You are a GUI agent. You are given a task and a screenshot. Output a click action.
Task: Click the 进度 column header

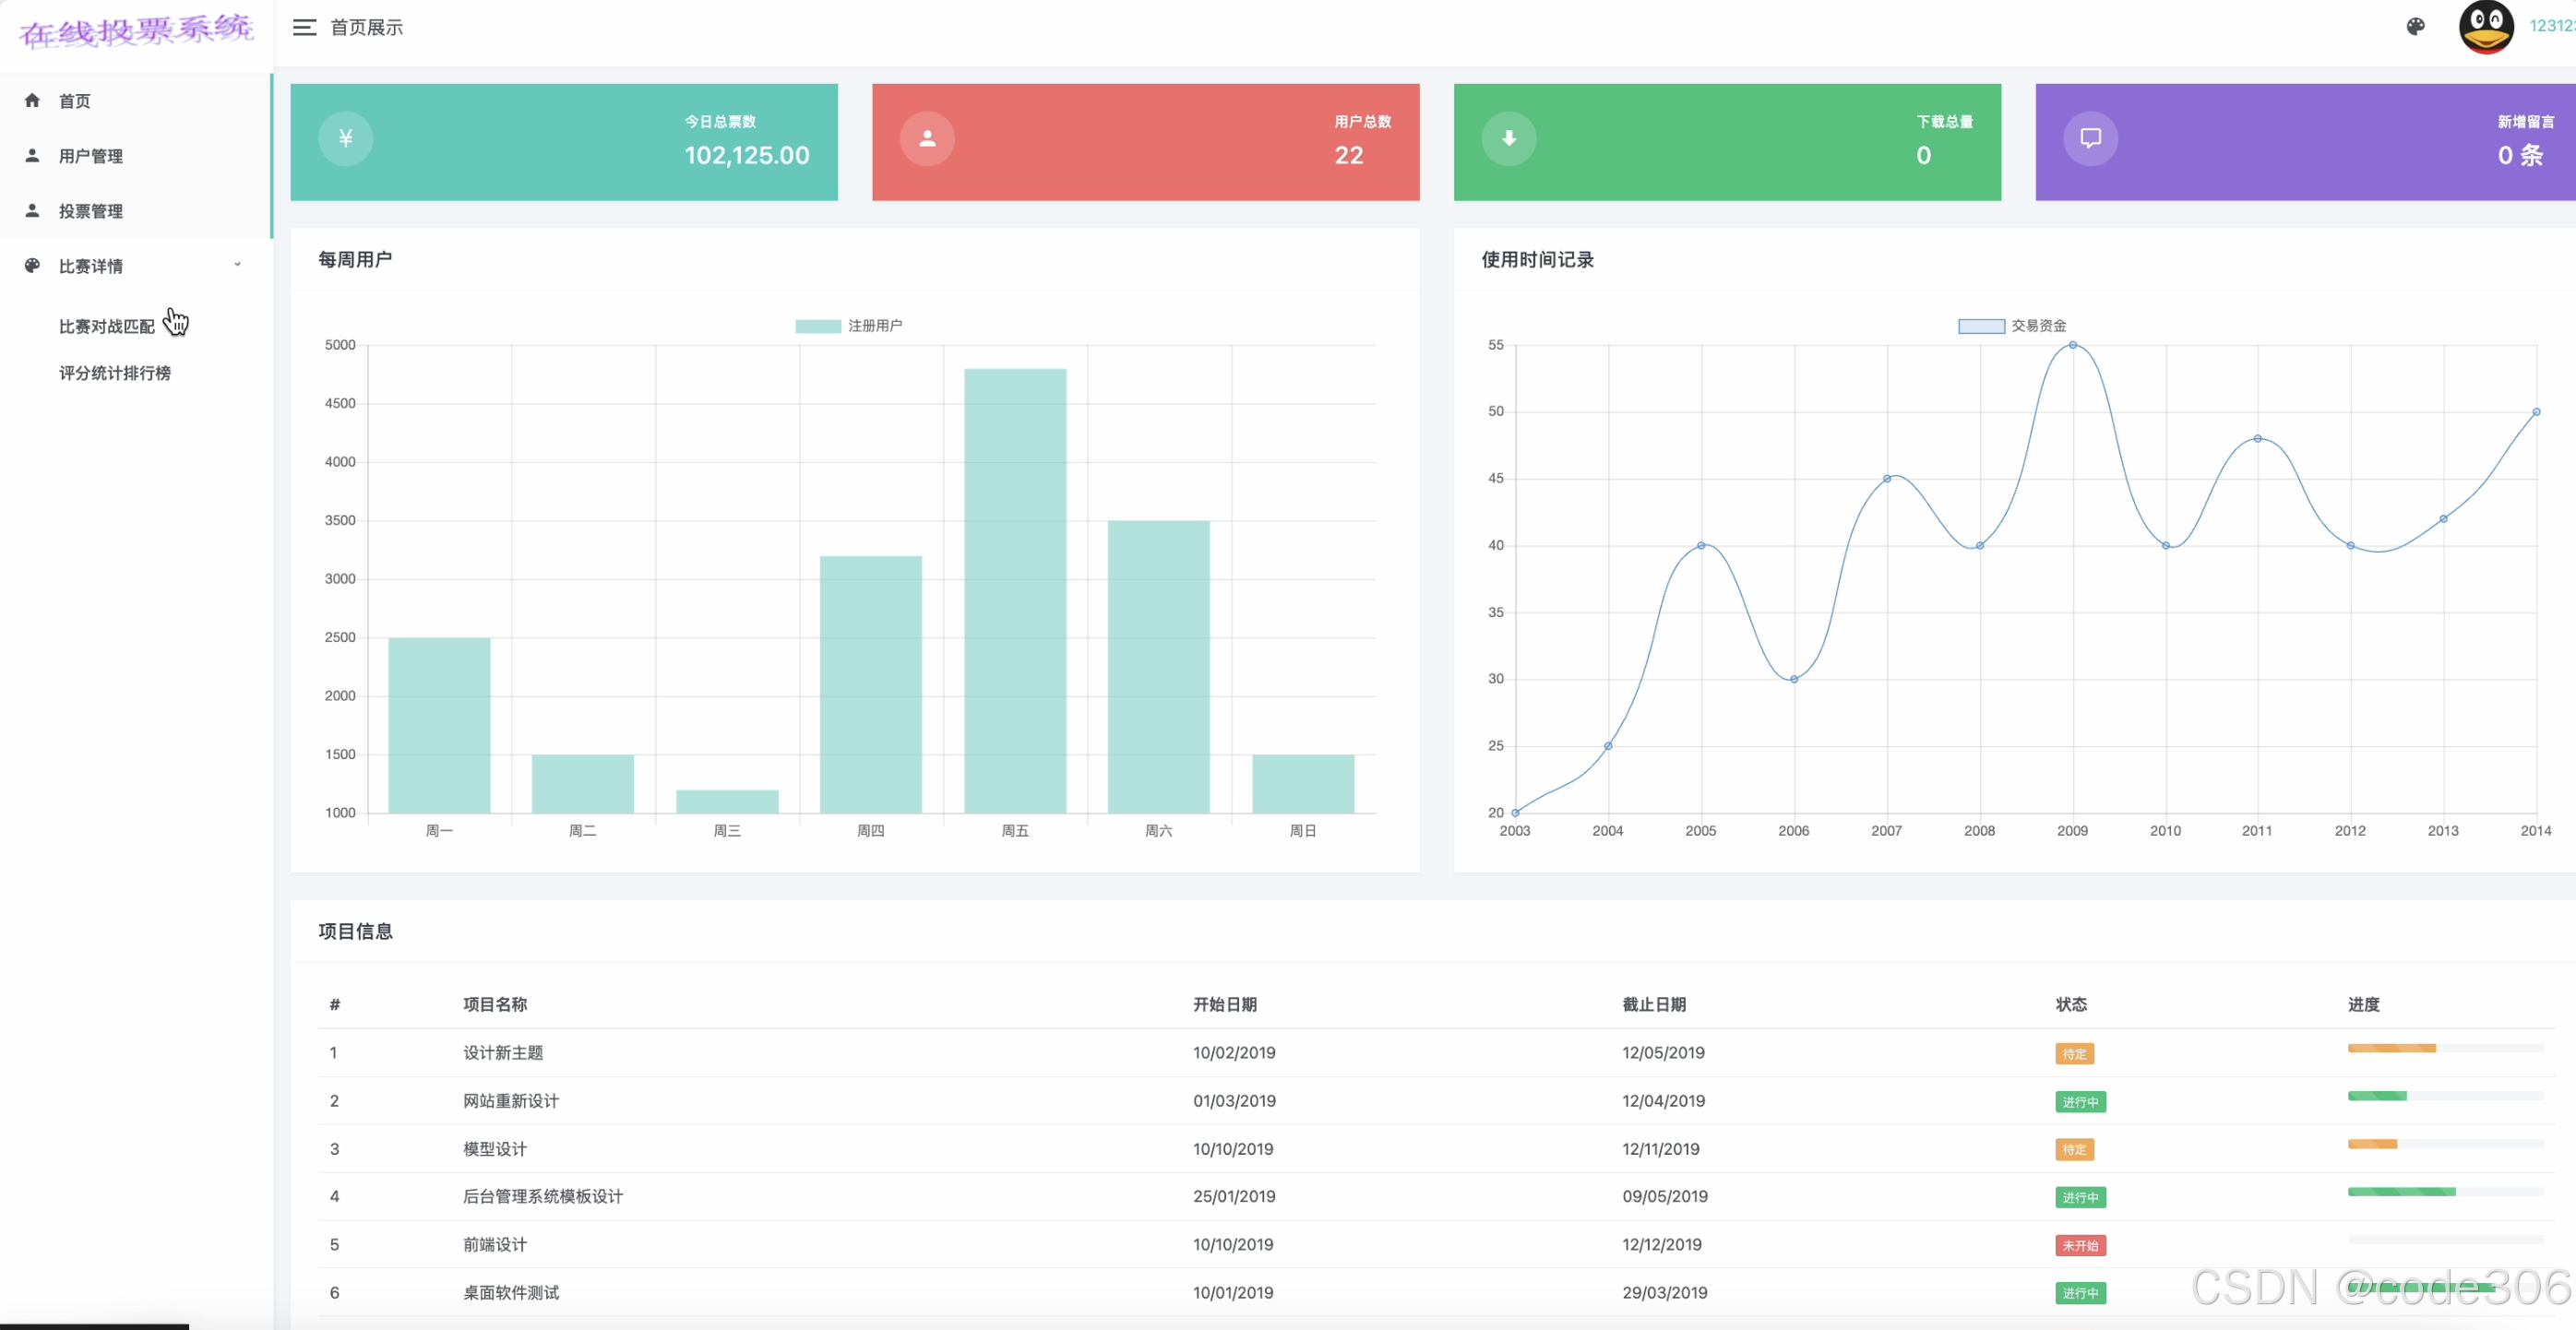[x=2364, y=1004]
